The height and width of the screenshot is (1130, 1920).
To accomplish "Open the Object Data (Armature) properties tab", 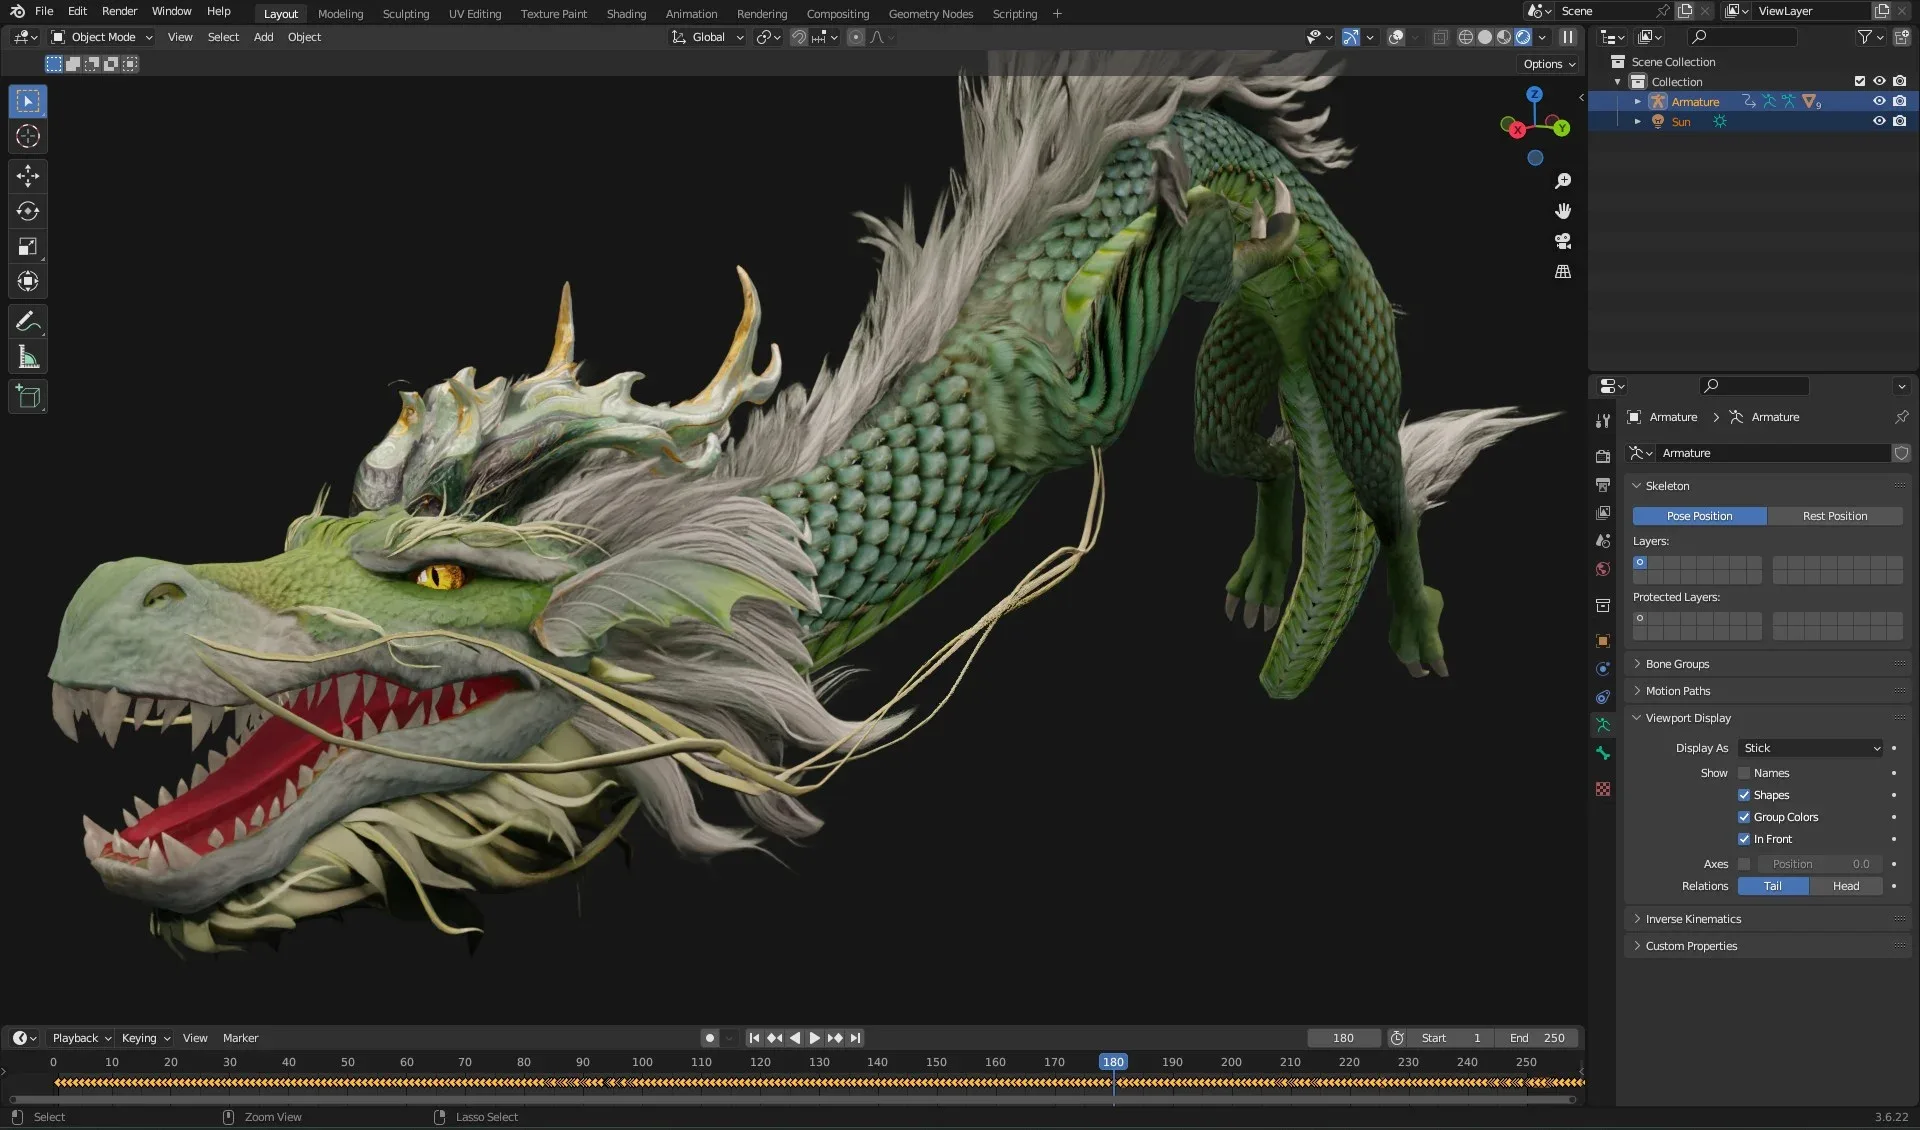I will pyautogui.click(x=1603, y=725).
